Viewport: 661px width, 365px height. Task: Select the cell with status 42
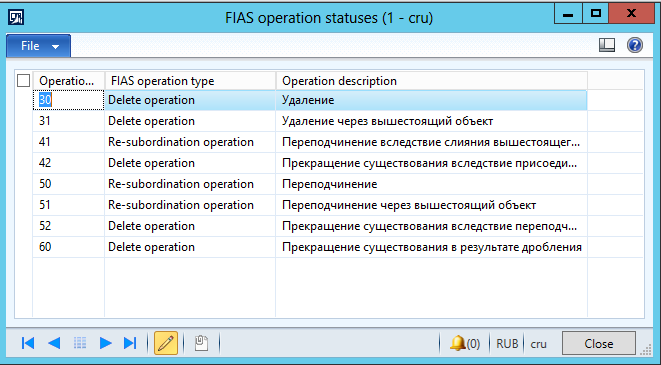[x=68, y=163]
